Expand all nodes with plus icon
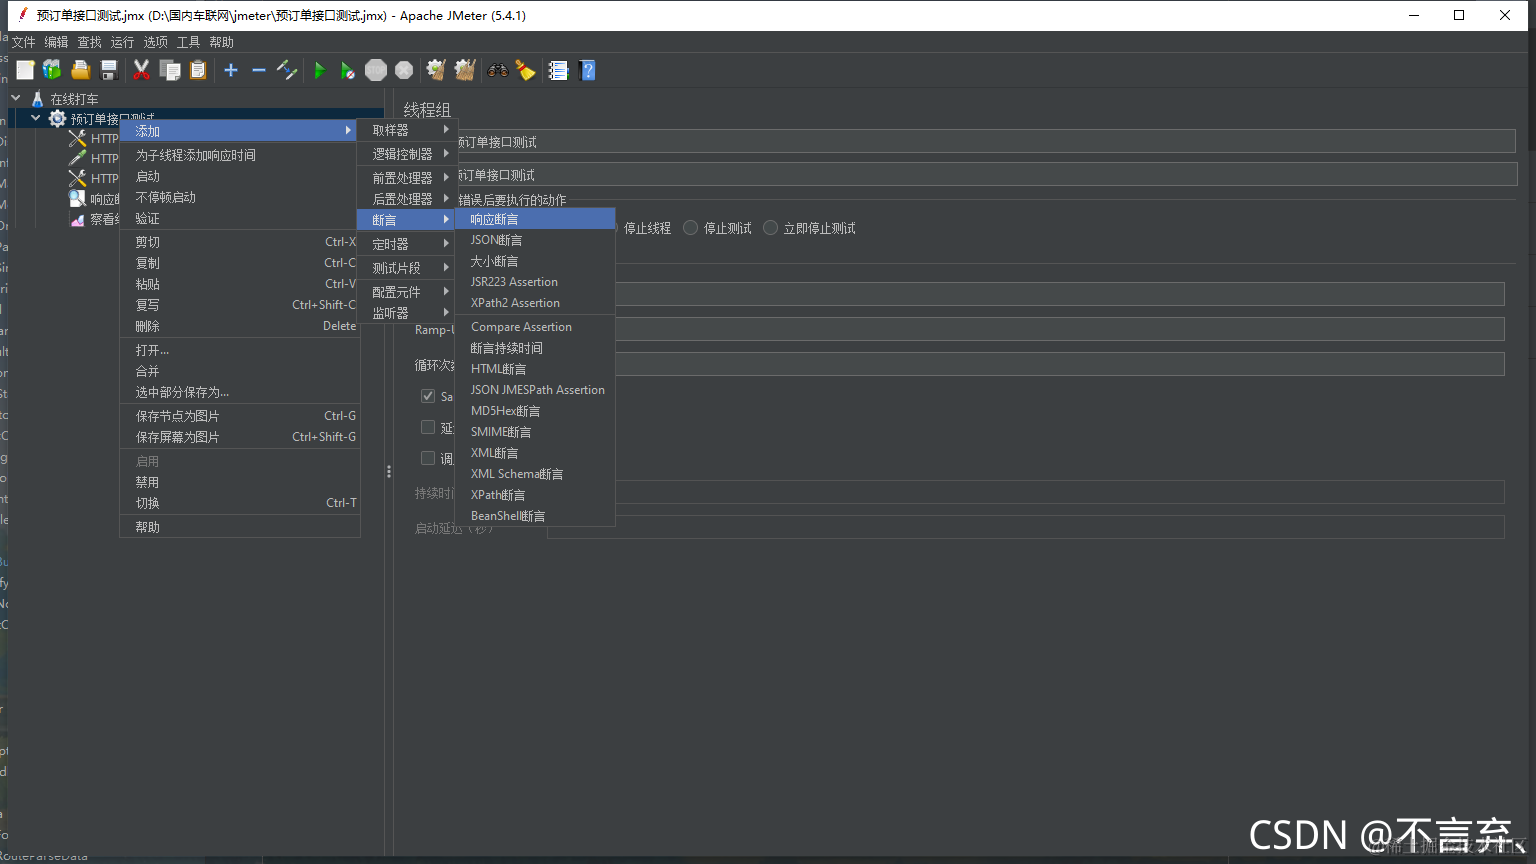The image size is (1536, 864). 231,70
